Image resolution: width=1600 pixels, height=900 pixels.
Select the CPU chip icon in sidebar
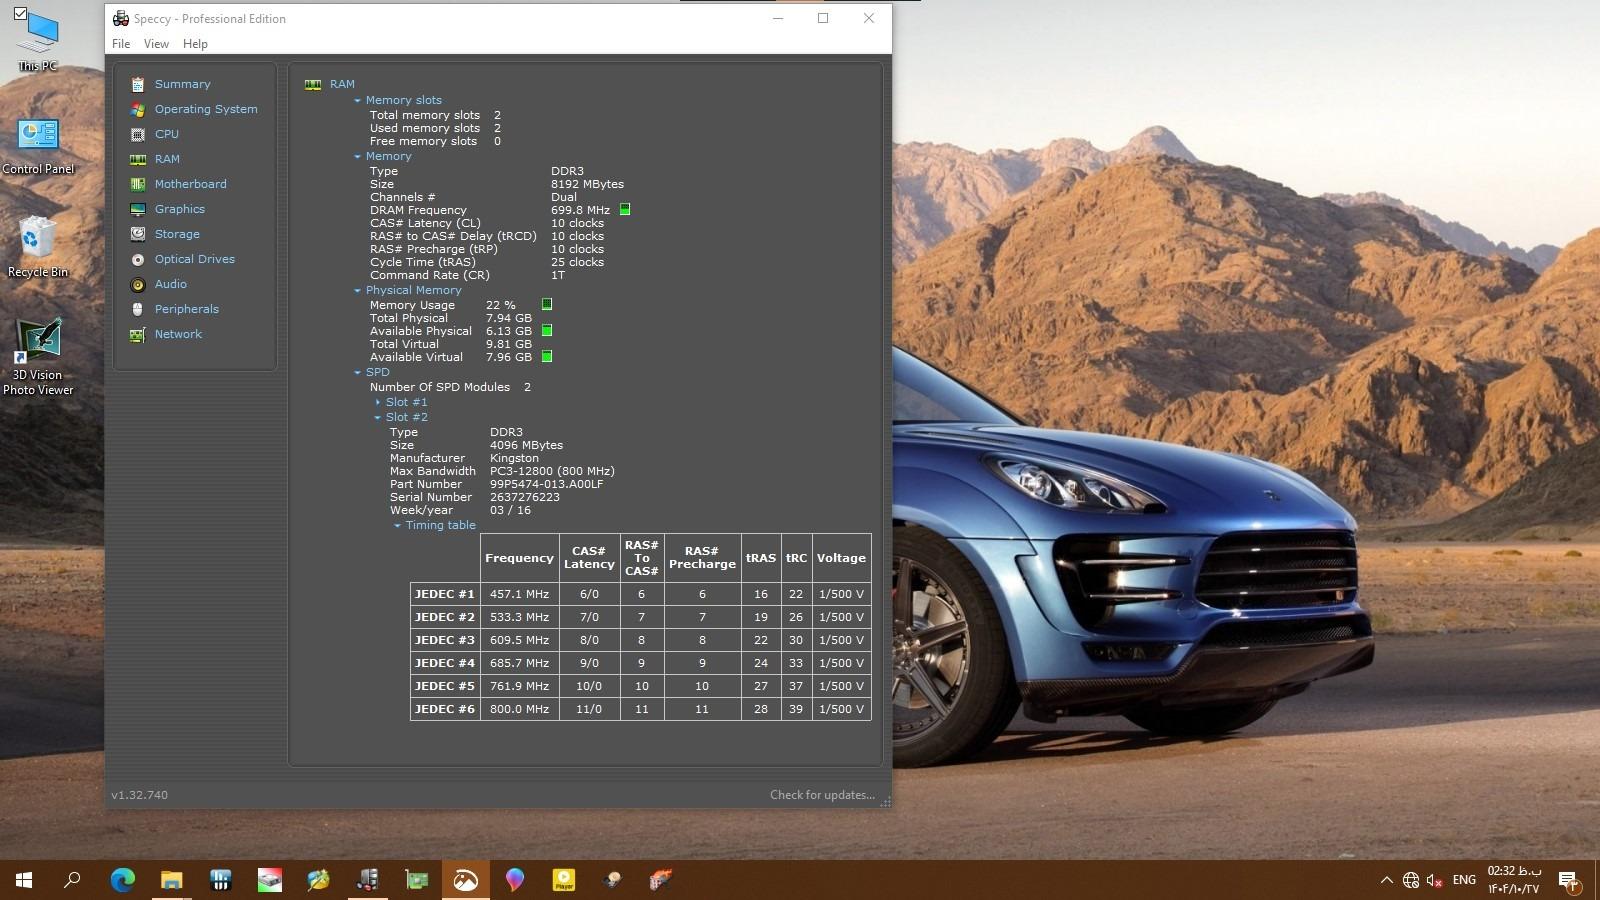point(138,134)
